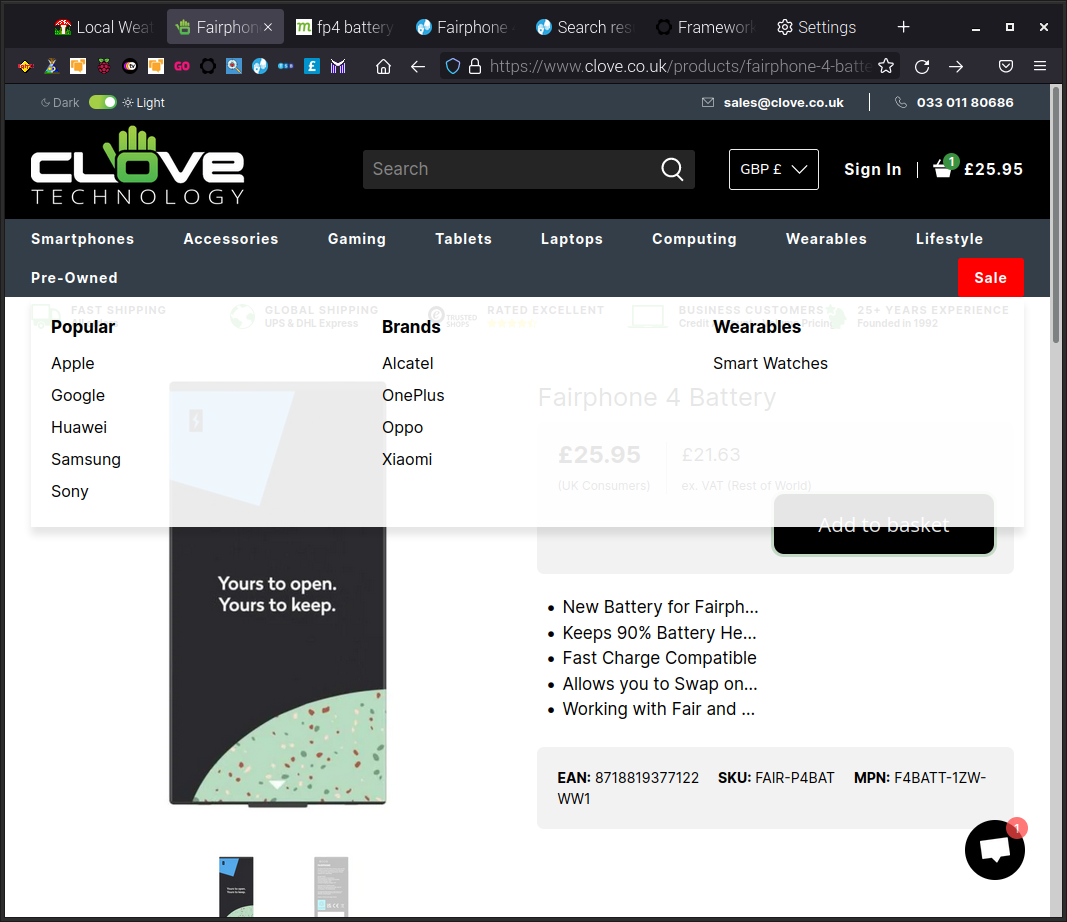Image resolution: width=1067 pixels, height=922 pixels.
Task: Open the basket icon with badge
Action: tap(945, 166)
